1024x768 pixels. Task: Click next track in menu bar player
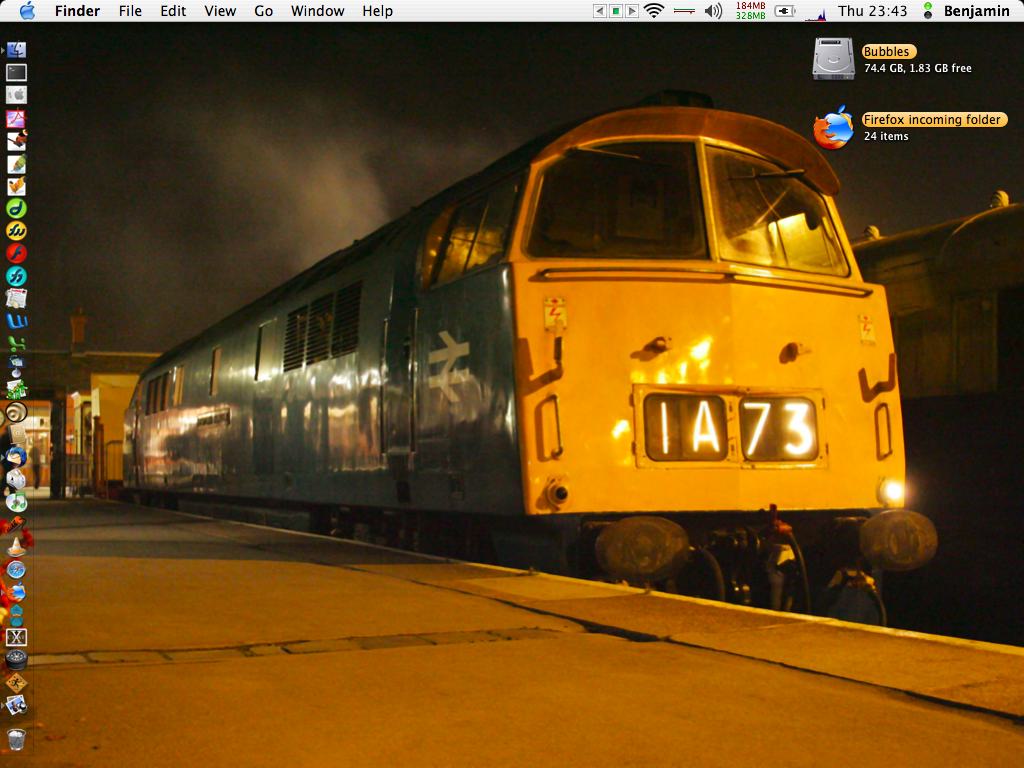pos(632,11)
